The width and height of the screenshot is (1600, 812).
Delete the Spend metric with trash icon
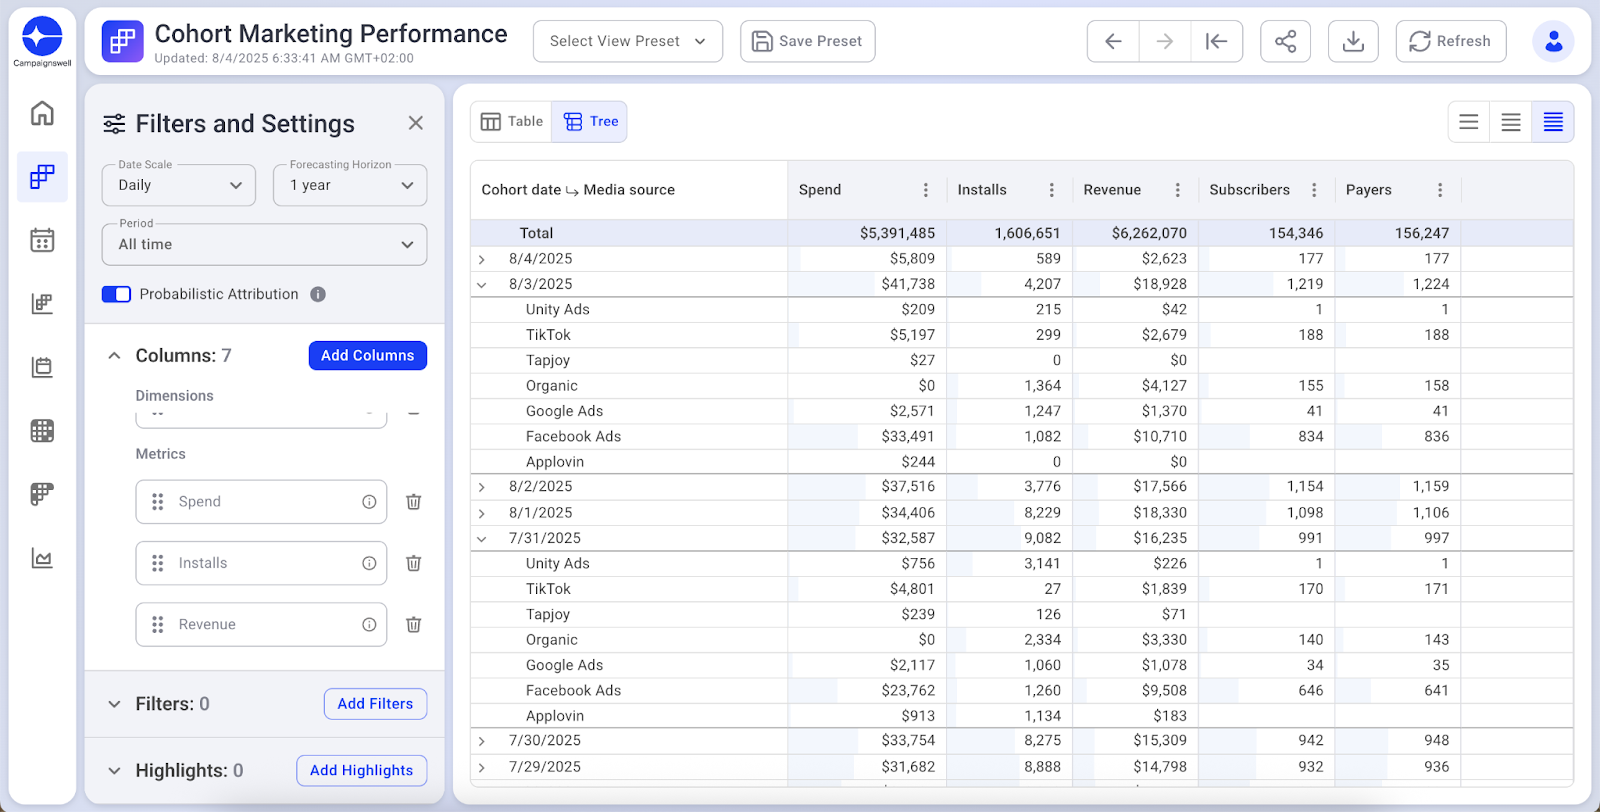(x=413, y=502)
